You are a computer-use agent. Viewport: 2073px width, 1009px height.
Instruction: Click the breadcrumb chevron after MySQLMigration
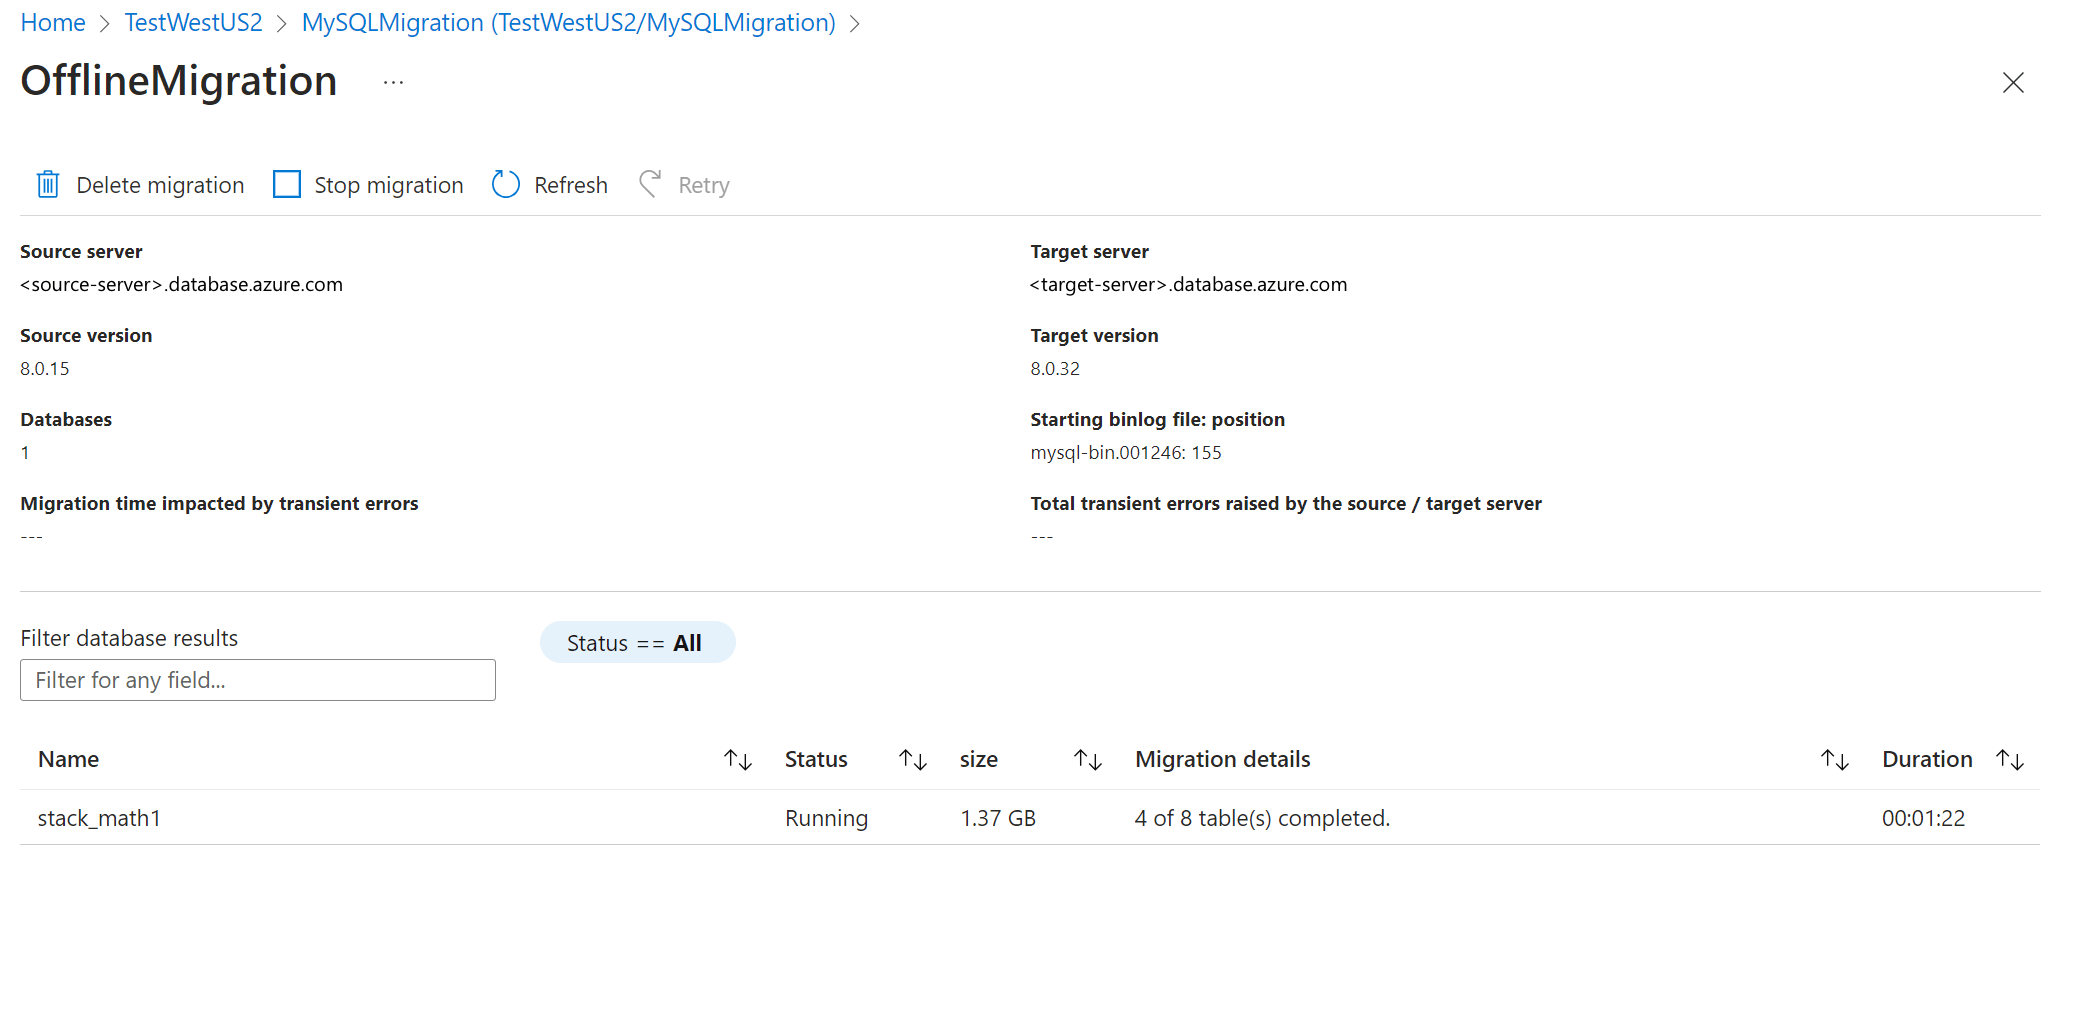pos(855,24)
